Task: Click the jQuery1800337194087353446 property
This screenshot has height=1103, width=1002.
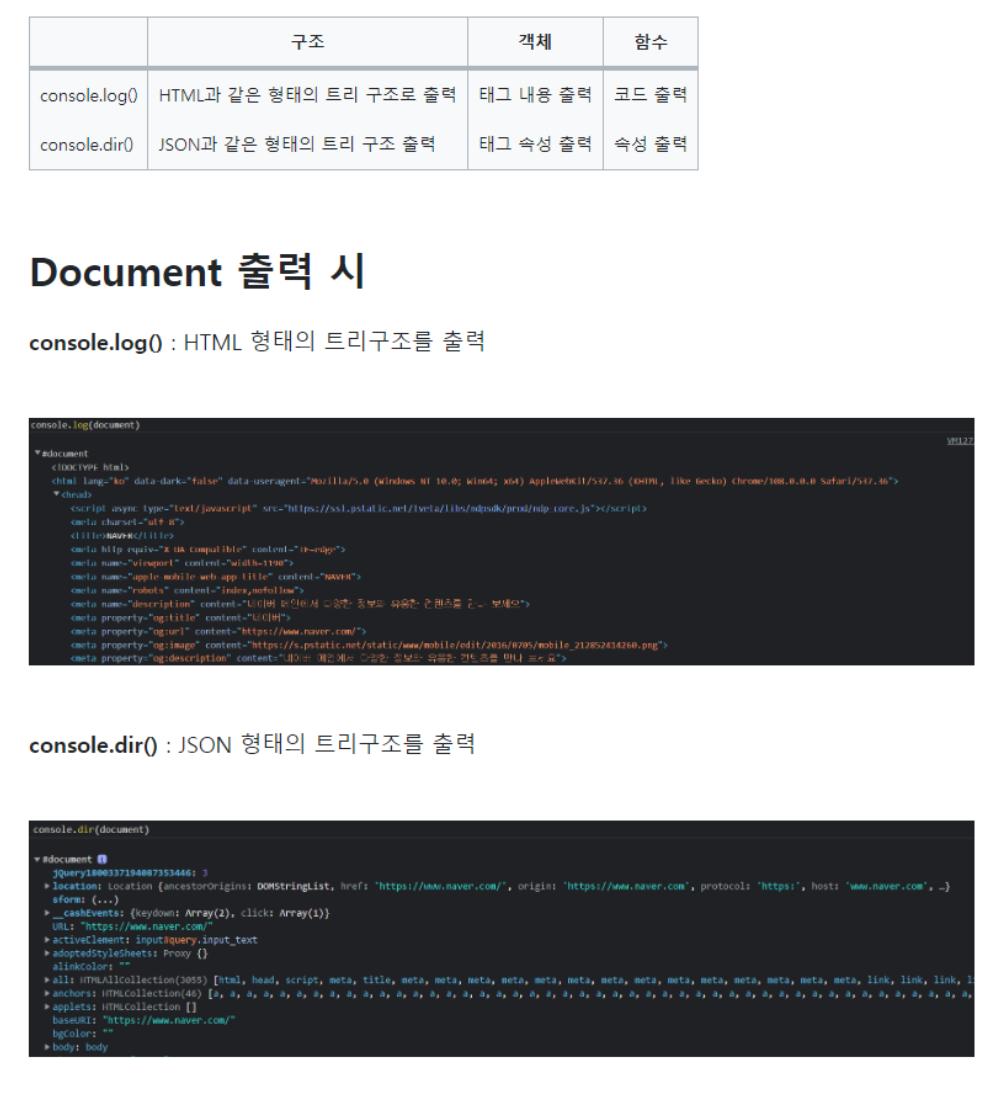Action: pos(123,873)
